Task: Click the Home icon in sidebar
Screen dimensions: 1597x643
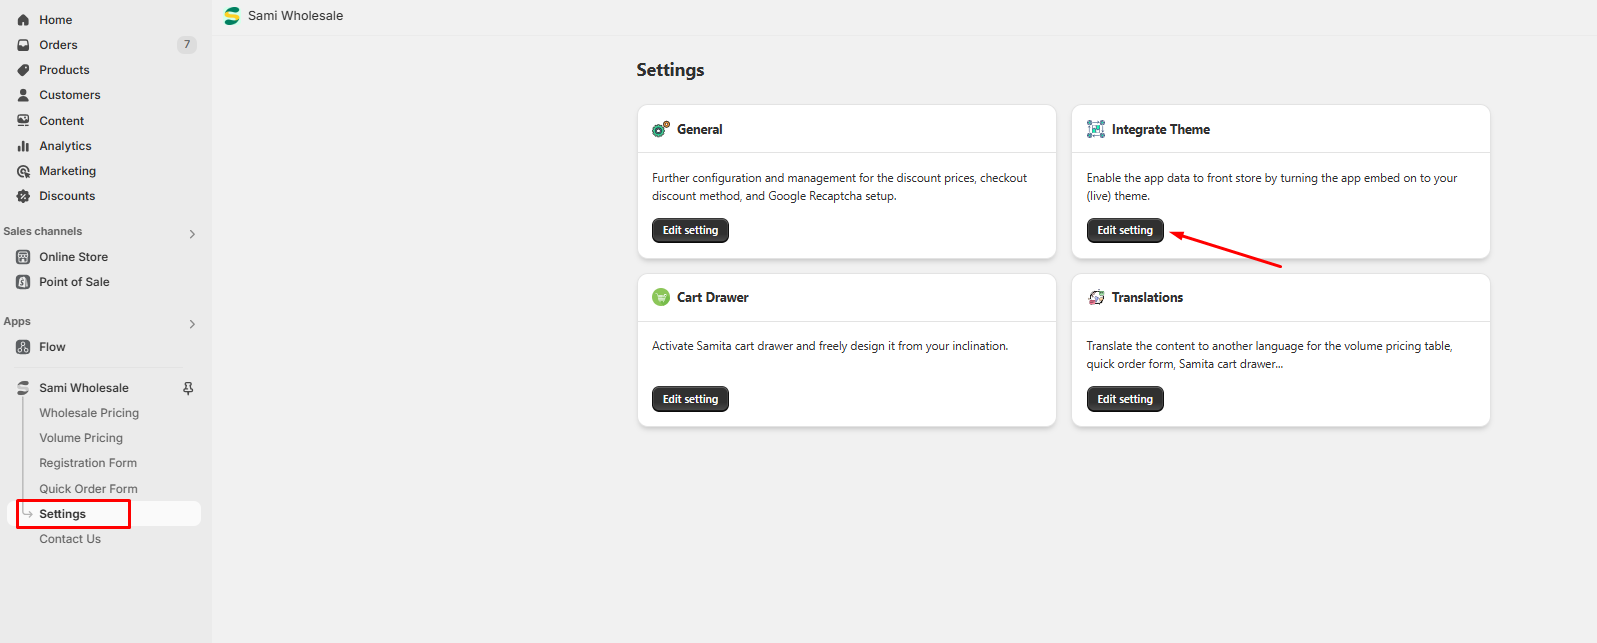Action: coord(23,20)
